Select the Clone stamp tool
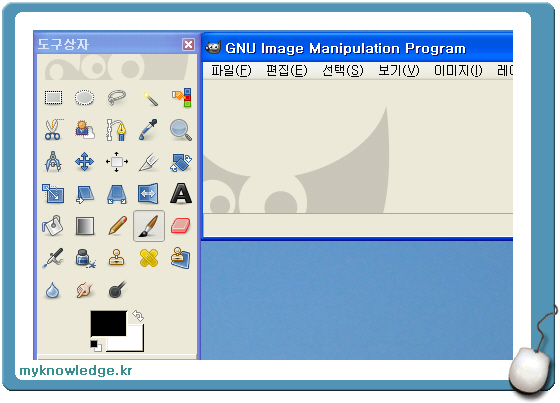The image size is (560, 403). (x=117, y=258)
